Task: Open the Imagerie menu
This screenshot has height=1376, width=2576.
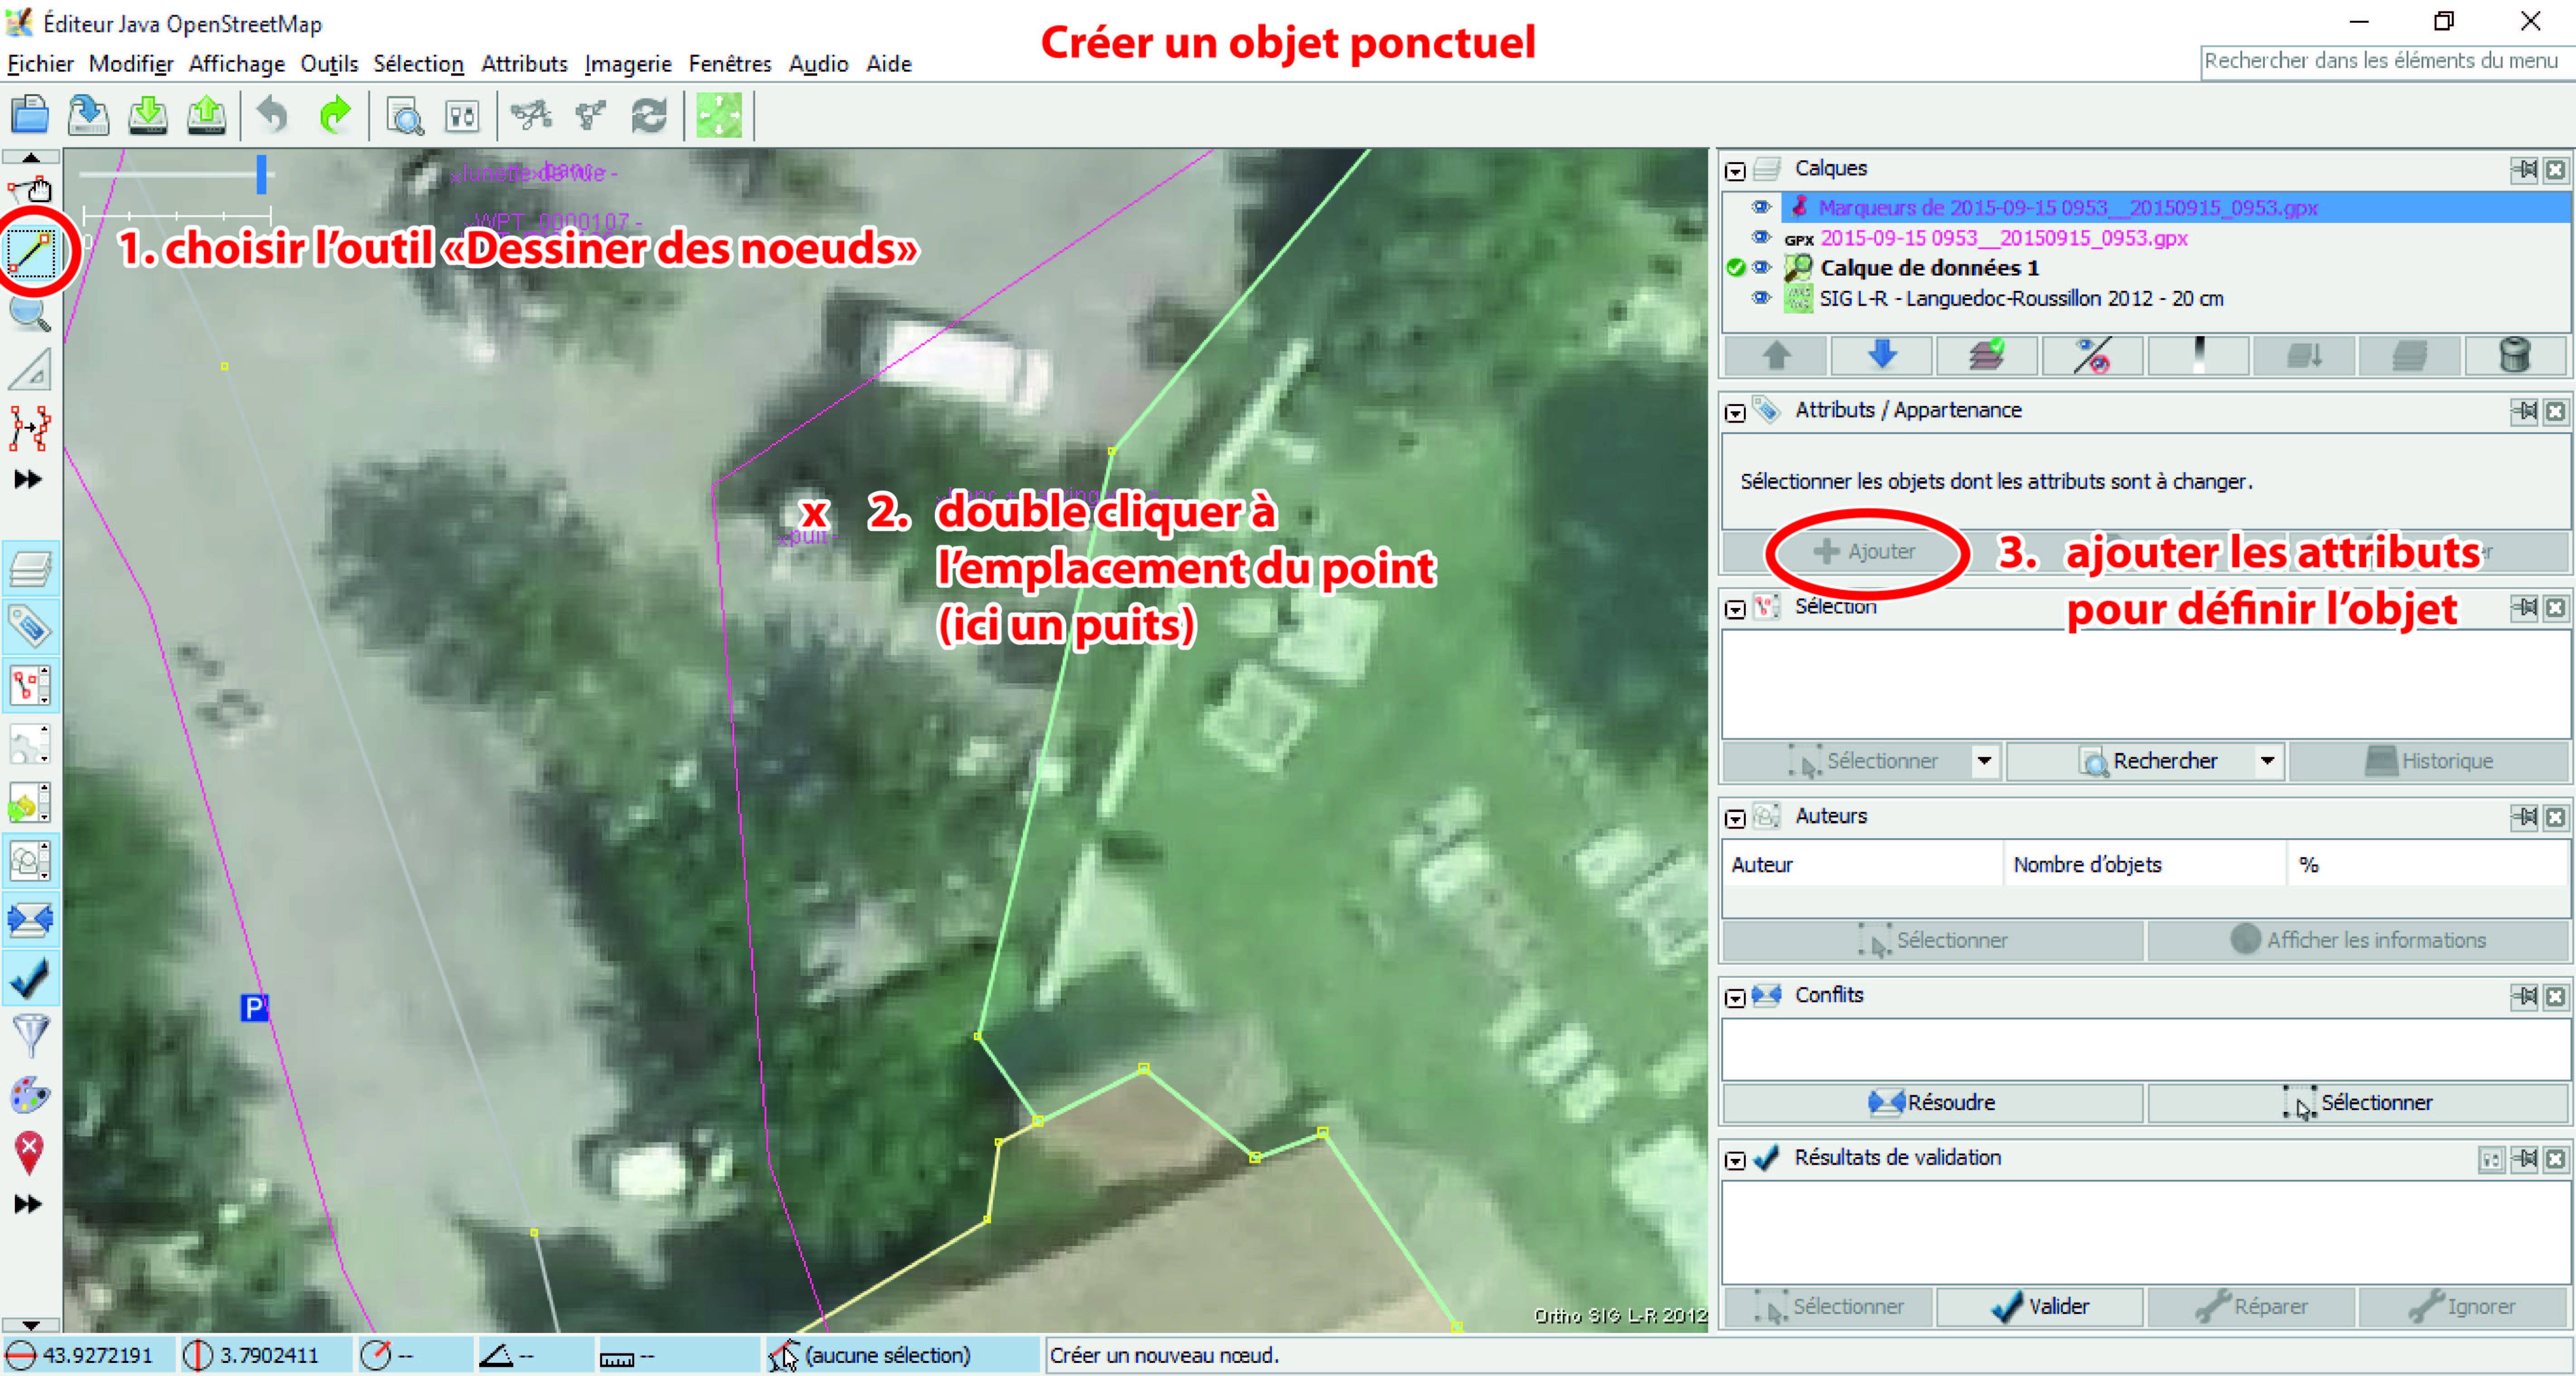Action: [x=628, y=64]
